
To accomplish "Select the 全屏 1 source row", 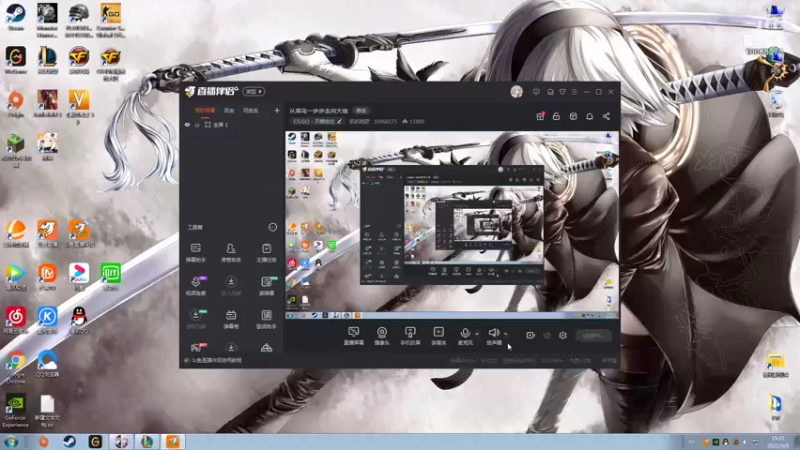I will coord(231,125).
